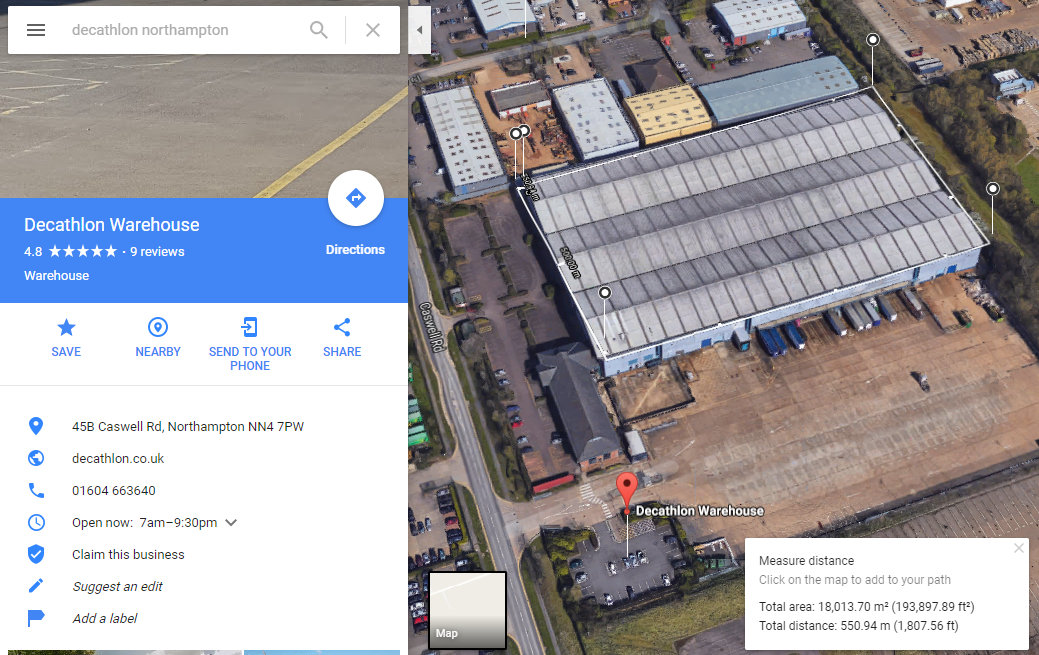Select Claim this business
The width and height of the screenshot is (1039, 655).
tap(128, 554)
